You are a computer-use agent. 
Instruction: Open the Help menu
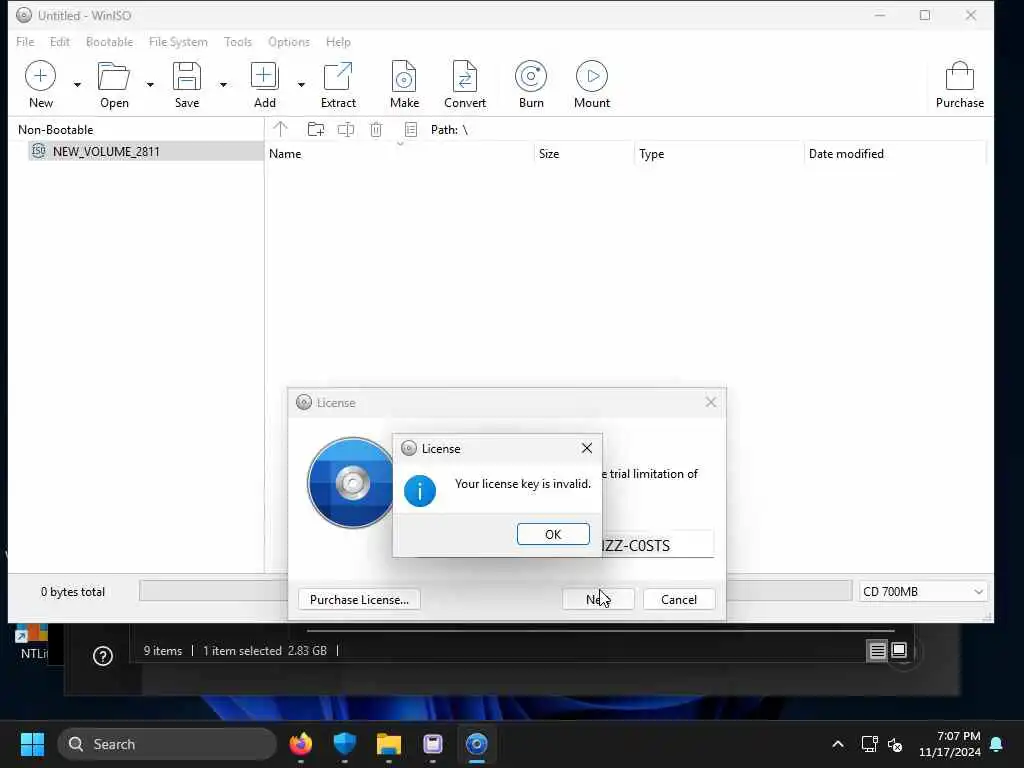coord(338,42)
